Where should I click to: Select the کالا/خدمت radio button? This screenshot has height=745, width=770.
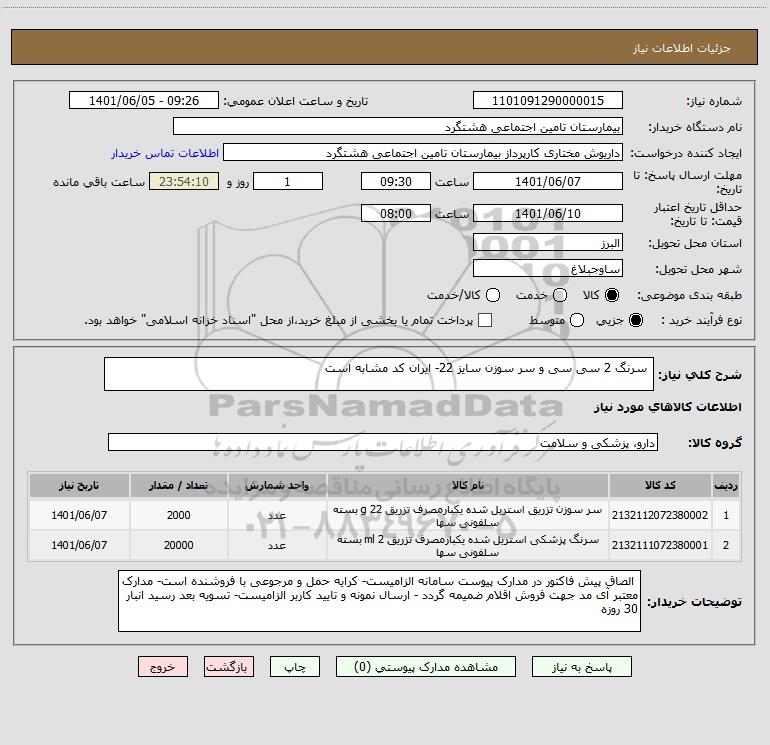pyautogui.click(x=493, y=295)
